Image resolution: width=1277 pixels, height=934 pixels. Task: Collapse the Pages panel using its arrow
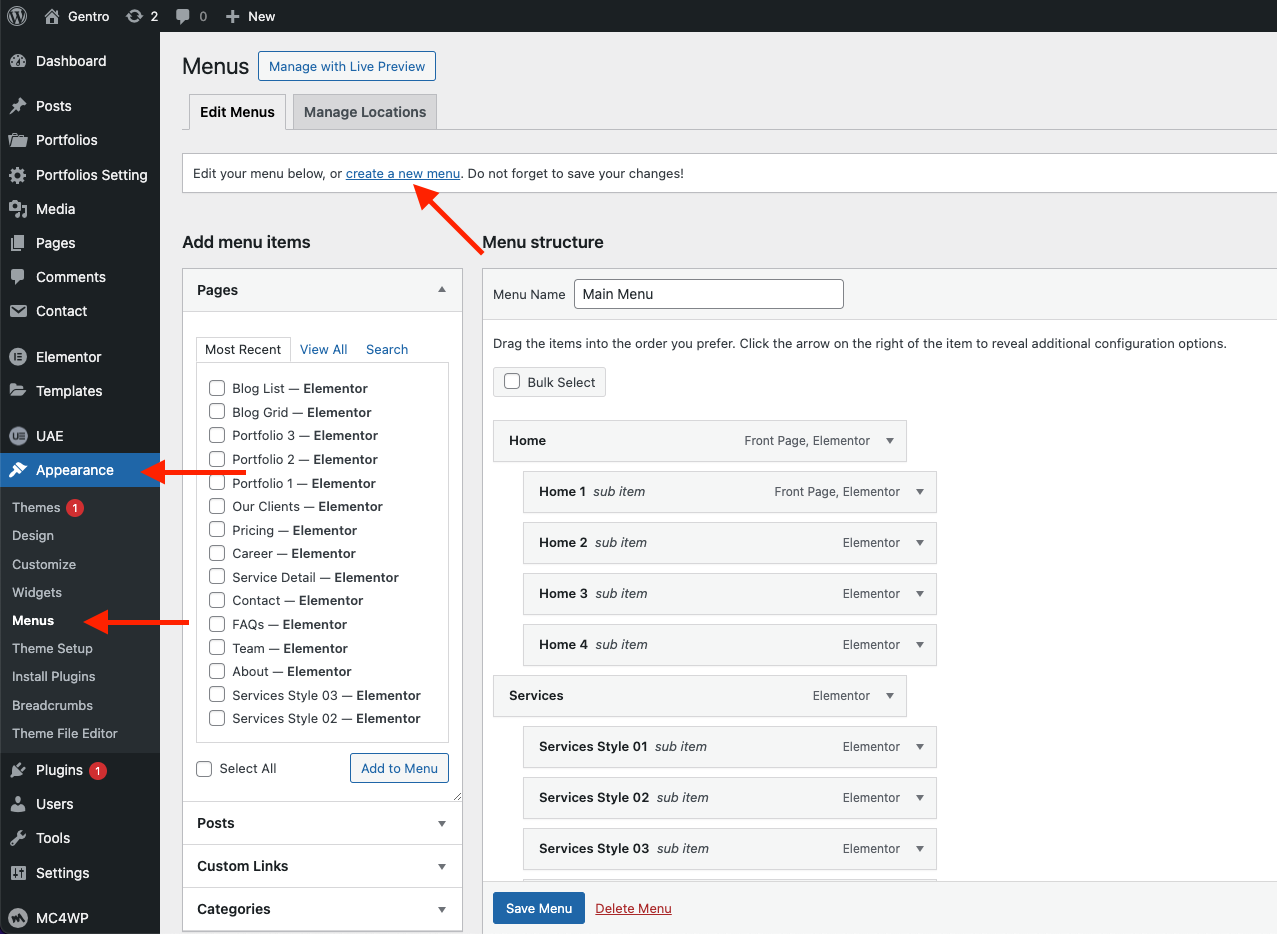[x=441, y=290]
